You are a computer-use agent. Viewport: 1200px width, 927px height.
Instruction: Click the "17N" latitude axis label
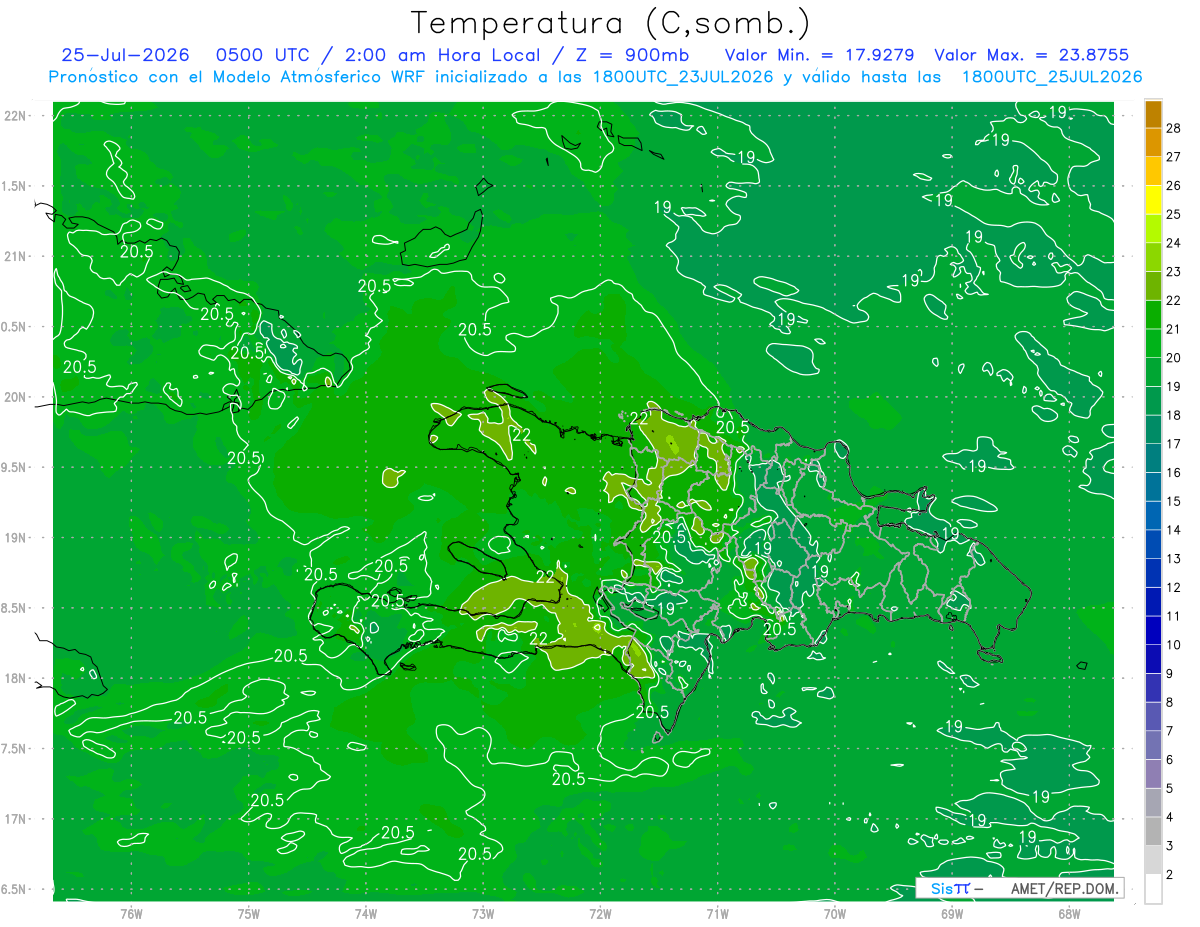click(16, 819)
